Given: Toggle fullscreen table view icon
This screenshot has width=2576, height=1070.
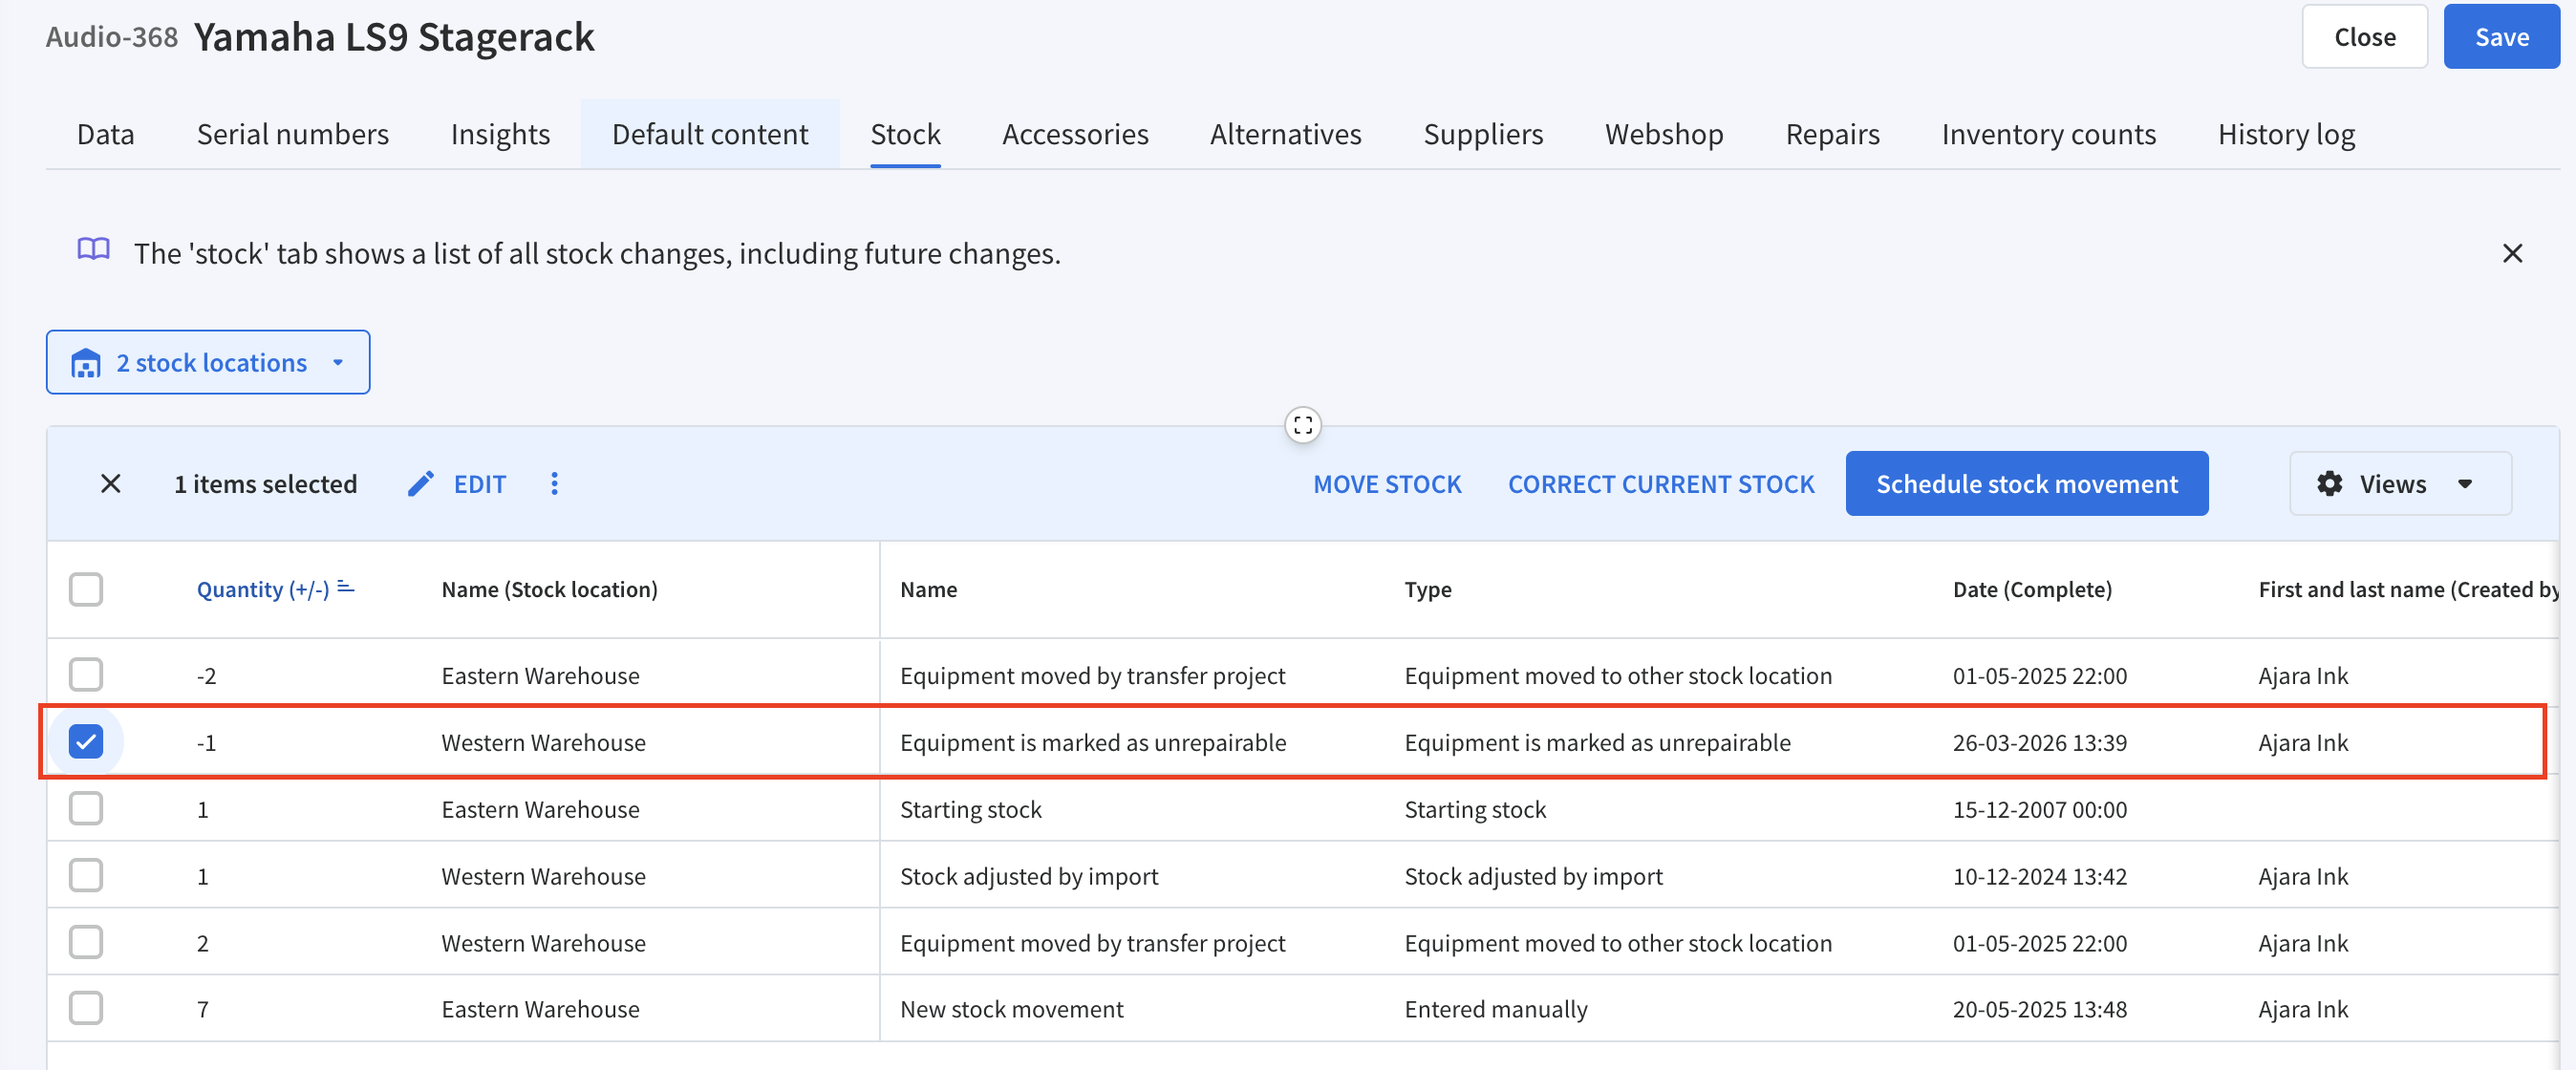Looking at the screenshot, I should point(1302,425).
